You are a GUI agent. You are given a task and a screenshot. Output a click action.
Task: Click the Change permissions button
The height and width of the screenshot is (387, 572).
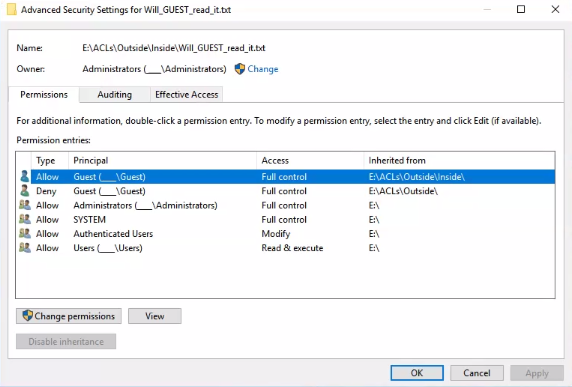point(69,316)
